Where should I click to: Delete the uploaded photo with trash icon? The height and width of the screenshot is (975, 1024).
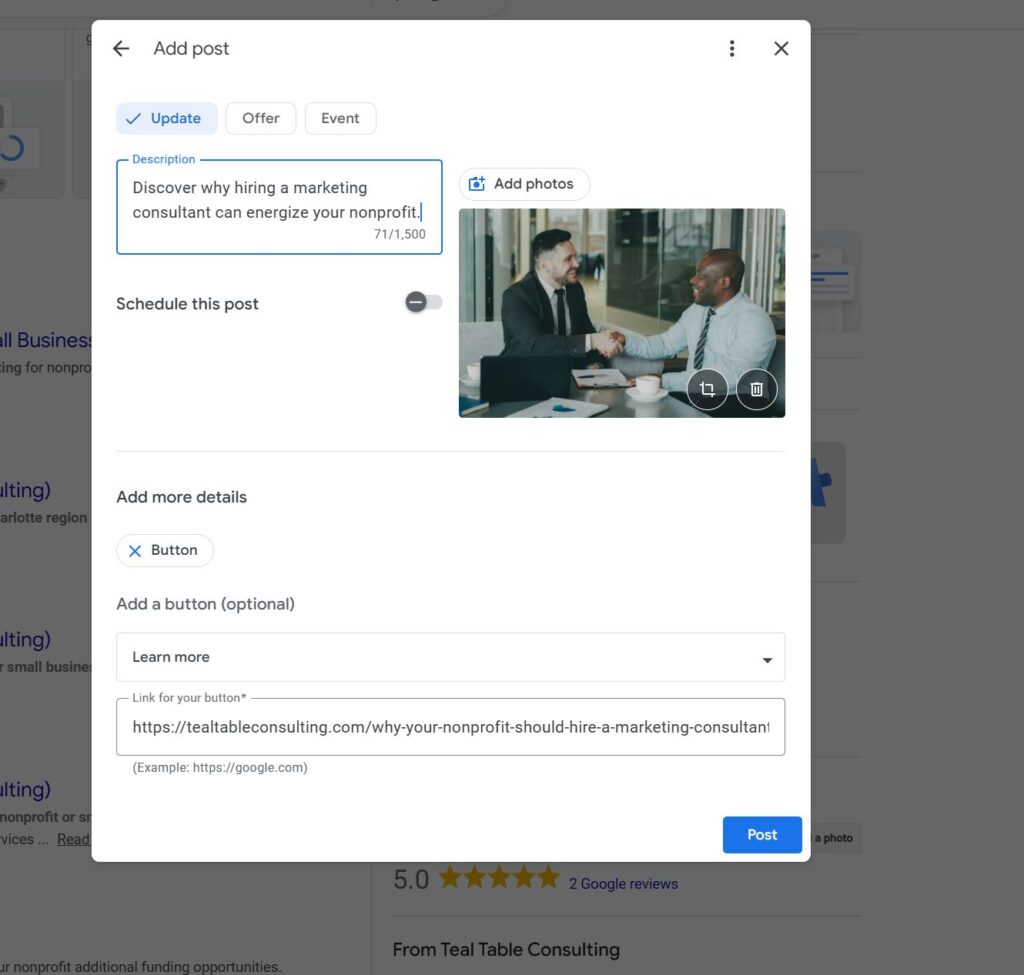pyautogui.click(x=756, y=389)
